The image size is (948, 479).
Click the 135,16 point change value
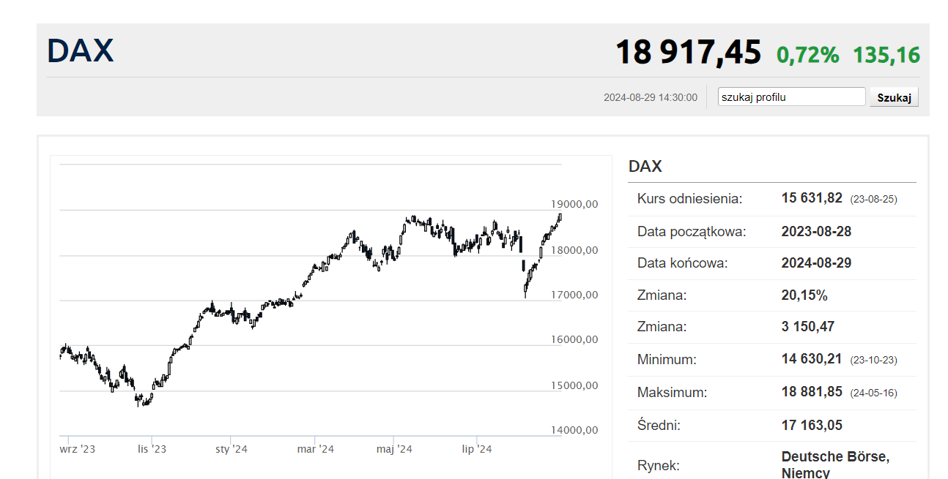[x=886, y=55]
